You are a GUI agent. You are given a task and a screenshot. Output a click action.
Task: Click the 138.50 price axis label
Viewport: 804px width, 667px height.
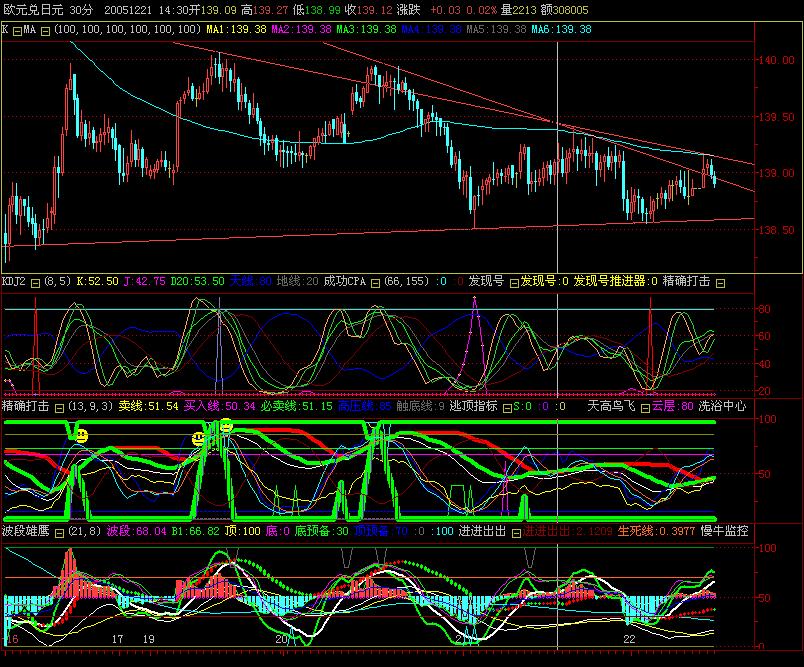(776, 230)
